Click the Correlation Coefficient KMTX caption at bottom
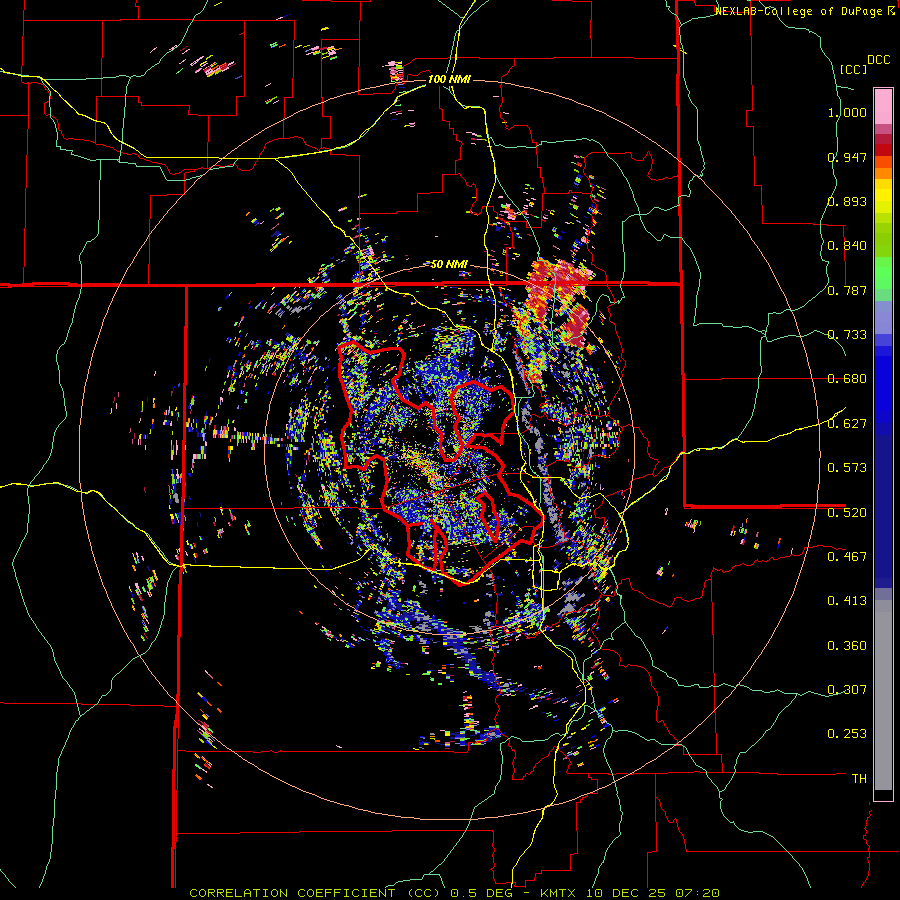 point(454,893)
